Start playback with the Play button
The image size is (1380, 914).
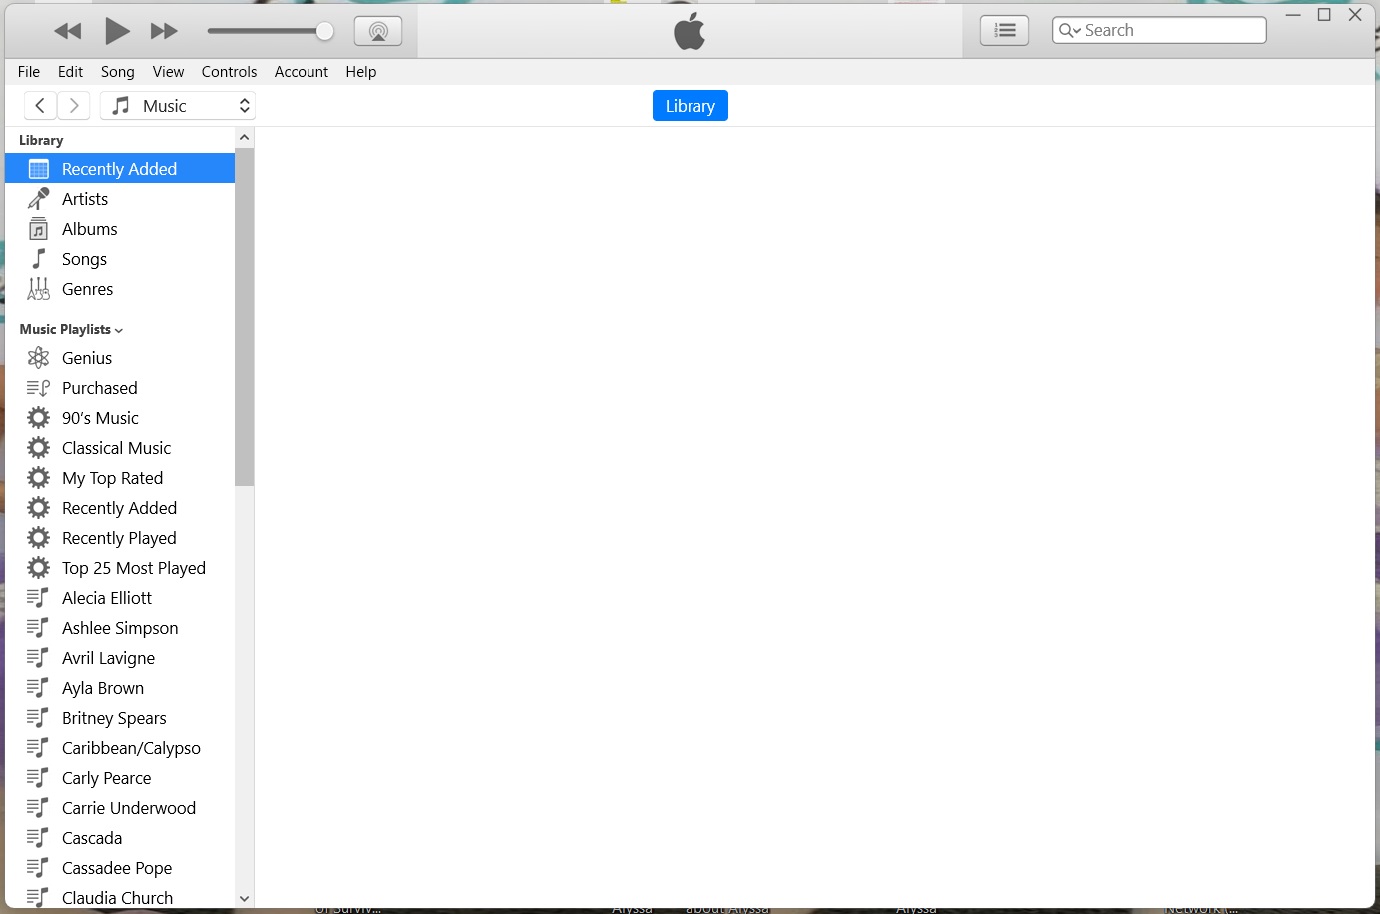[x=117, y=31]
